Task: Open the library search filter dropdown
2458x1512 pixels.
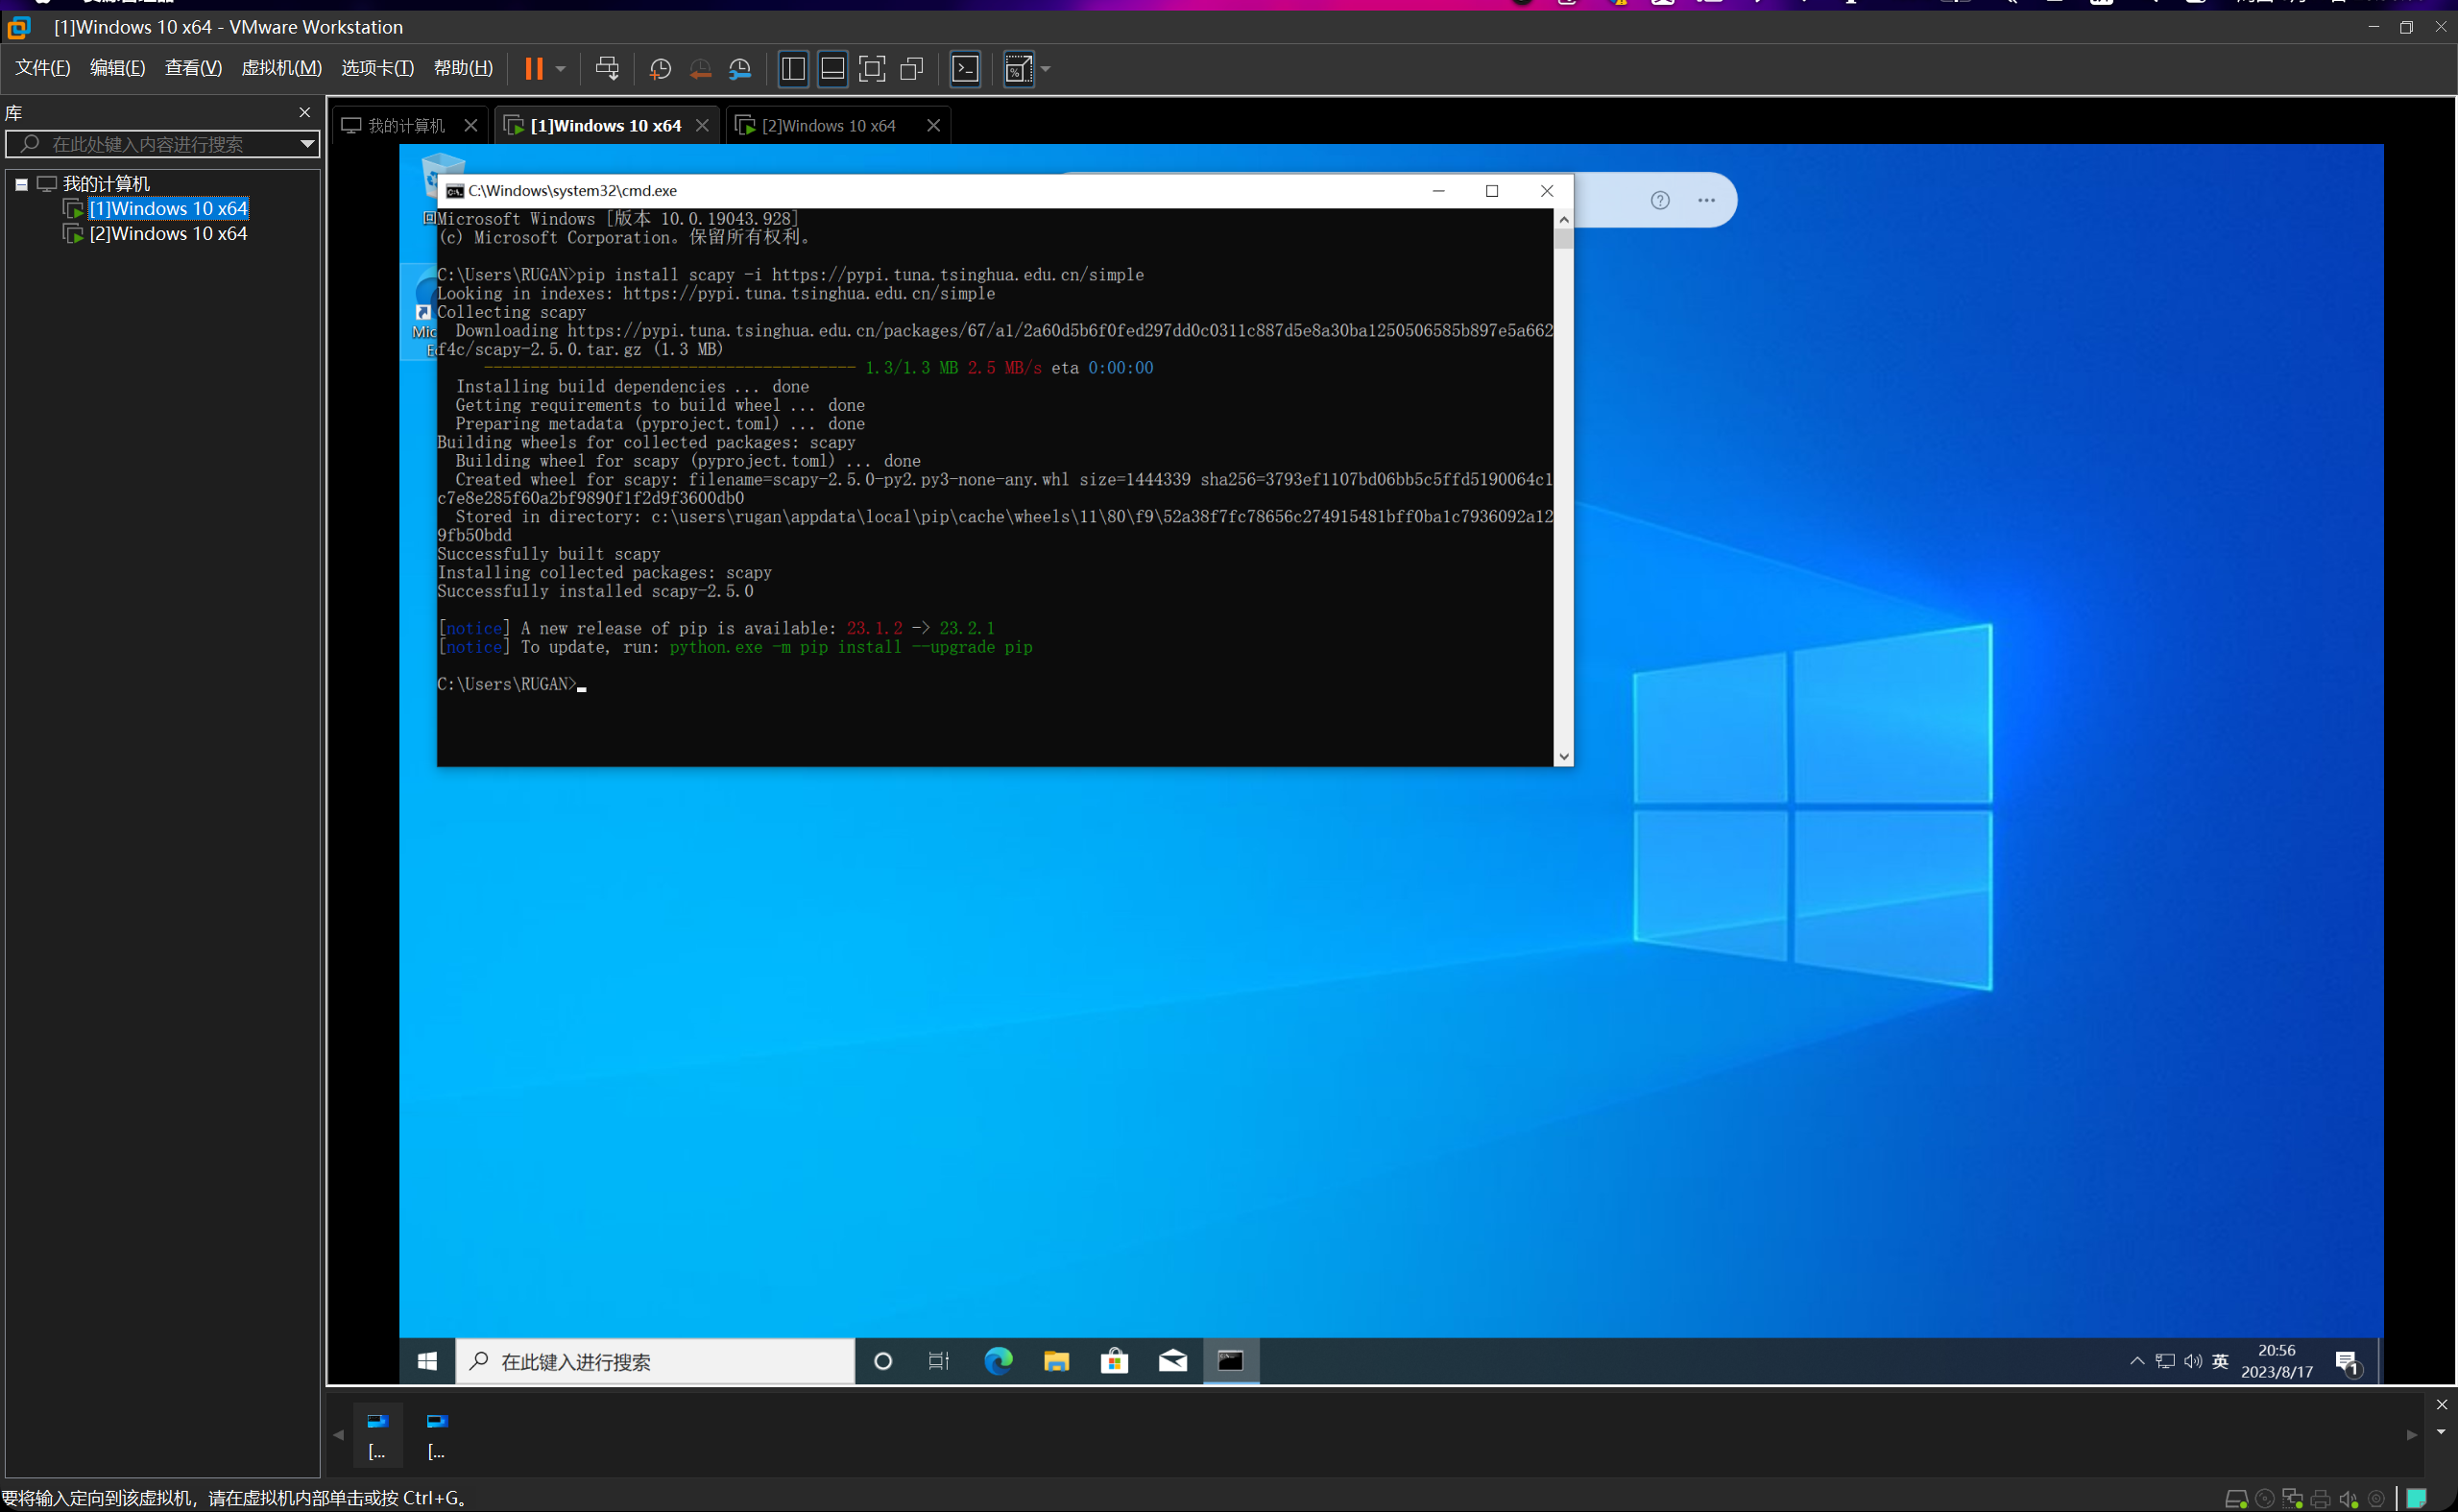Action: 308,144
